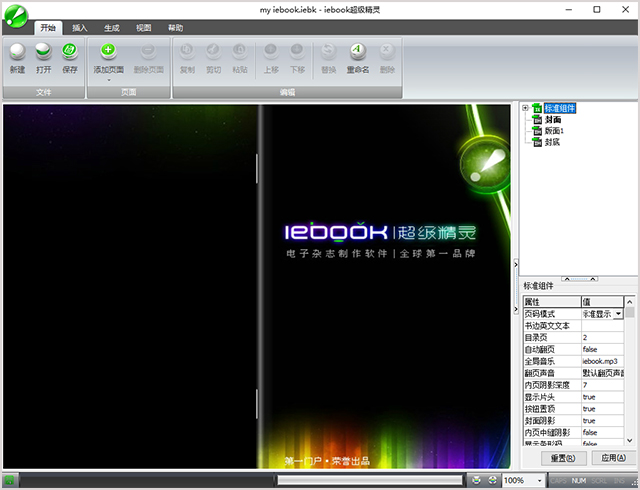The height and width of the screenshot is (490, 640).
Task: Select the 版面1 page in tree
Action: (554, 131)
